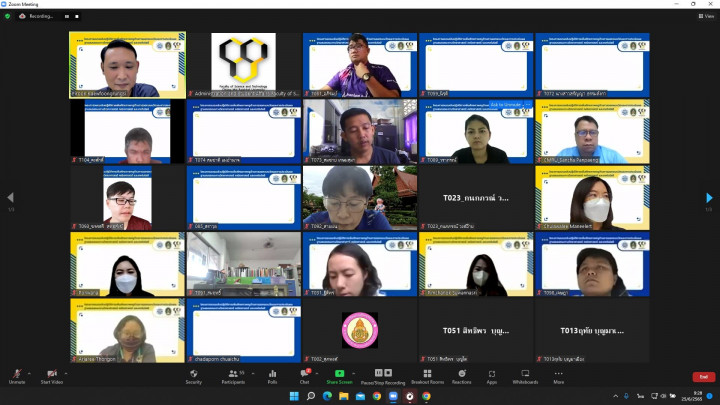Image resolution: width=720 pixels, height=405 pixels.
Task: Open Windows Start menu
Action: [294, 396]
